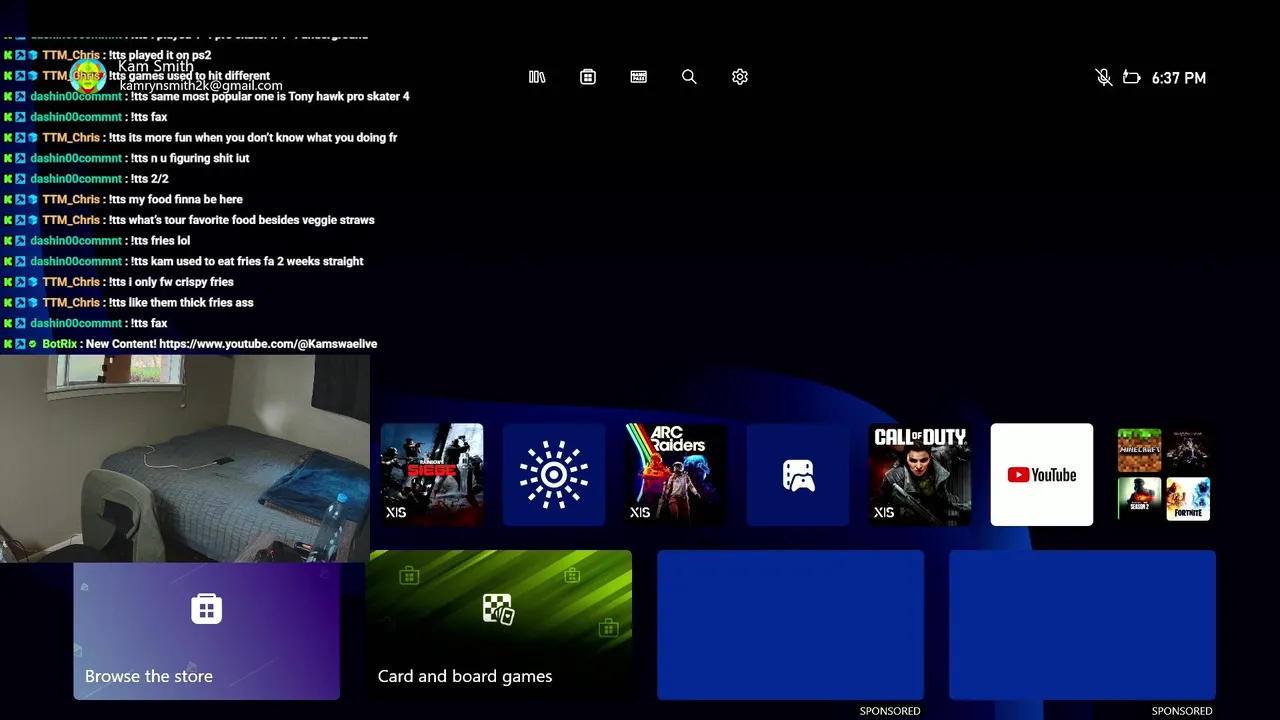Click the 6:37 PM clock
1280x720 pixels.
coord(1179,77)
